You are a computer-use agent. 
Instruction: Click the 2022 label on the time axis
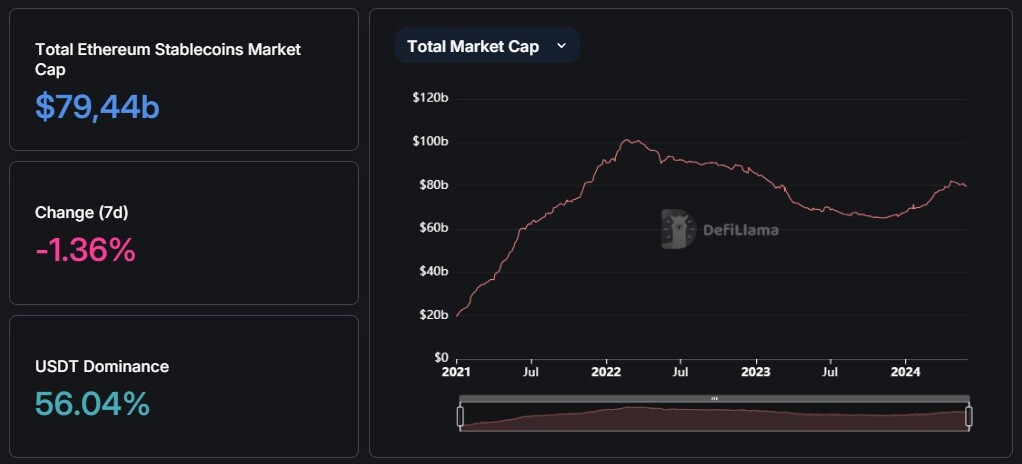(x=607, y=372)
